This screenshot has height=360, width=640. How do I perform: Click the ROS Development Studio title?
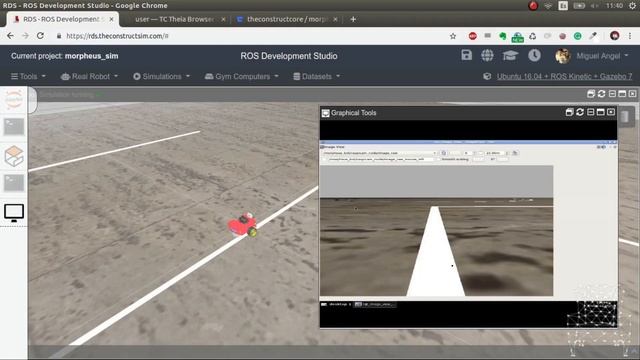point(289,56)
